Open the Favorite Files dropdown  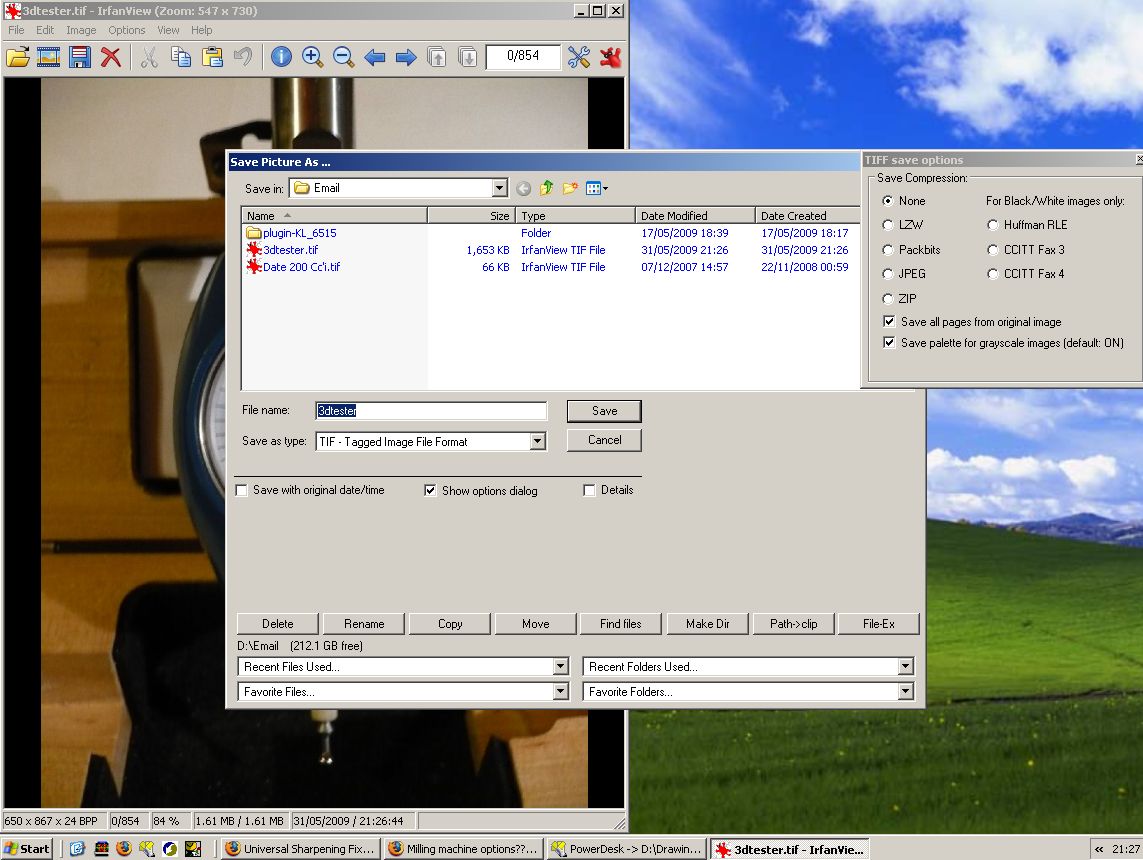(x=560, y=692)
